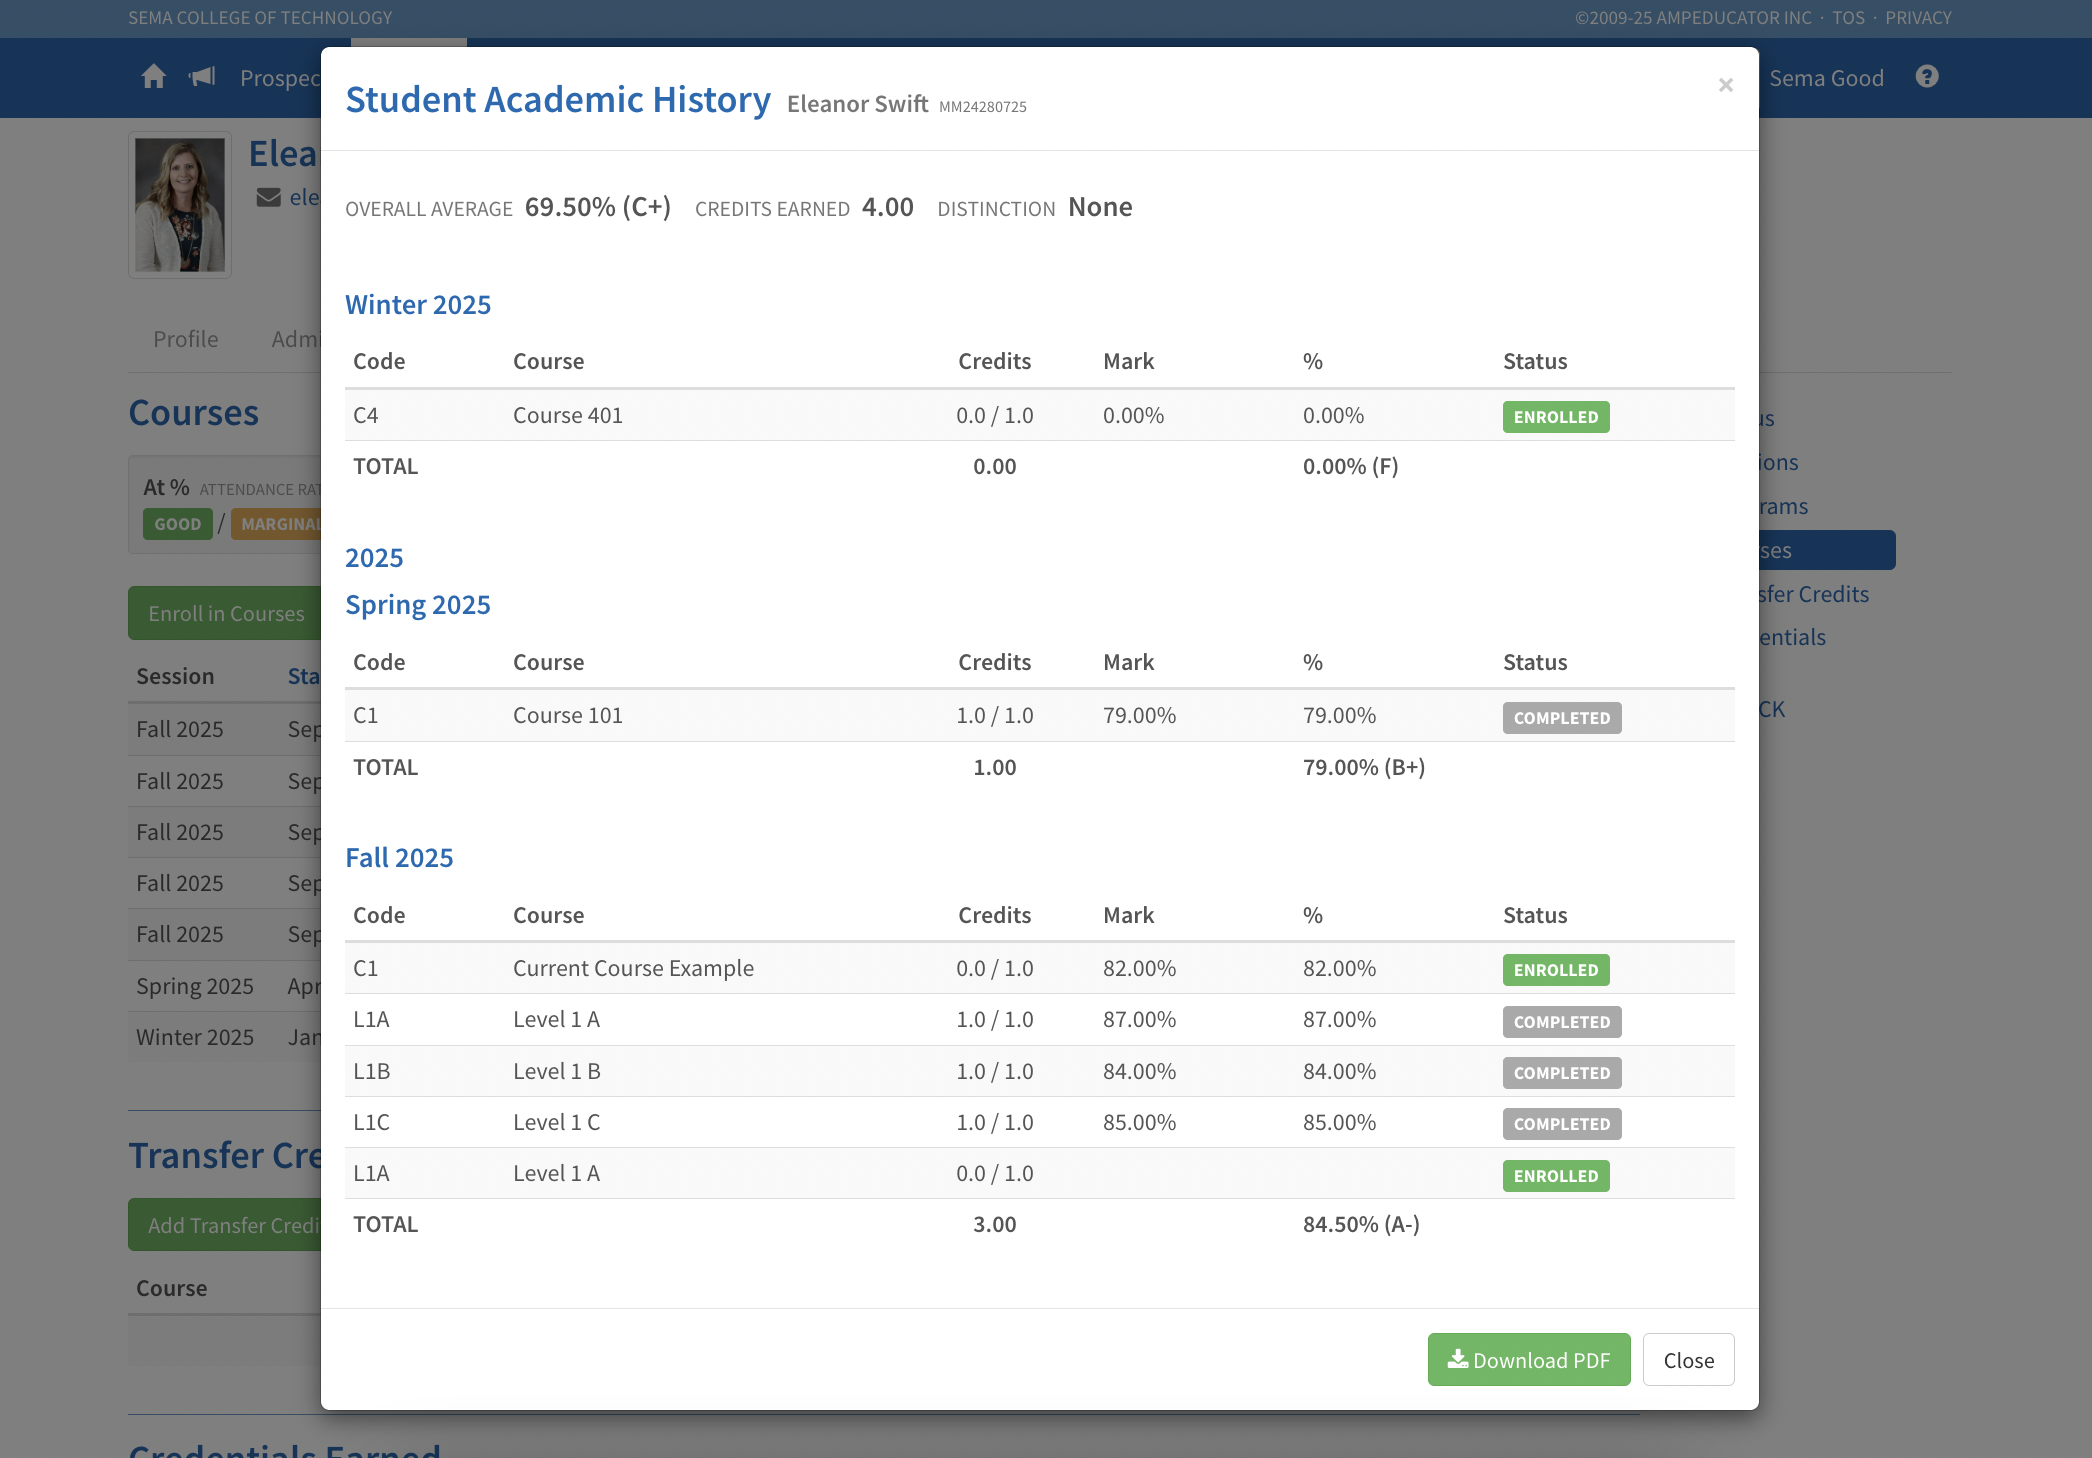The height and width of the screenshot is (1458, 2092).
Task: Close the modal with X icon
Action: pos(1725,85)
